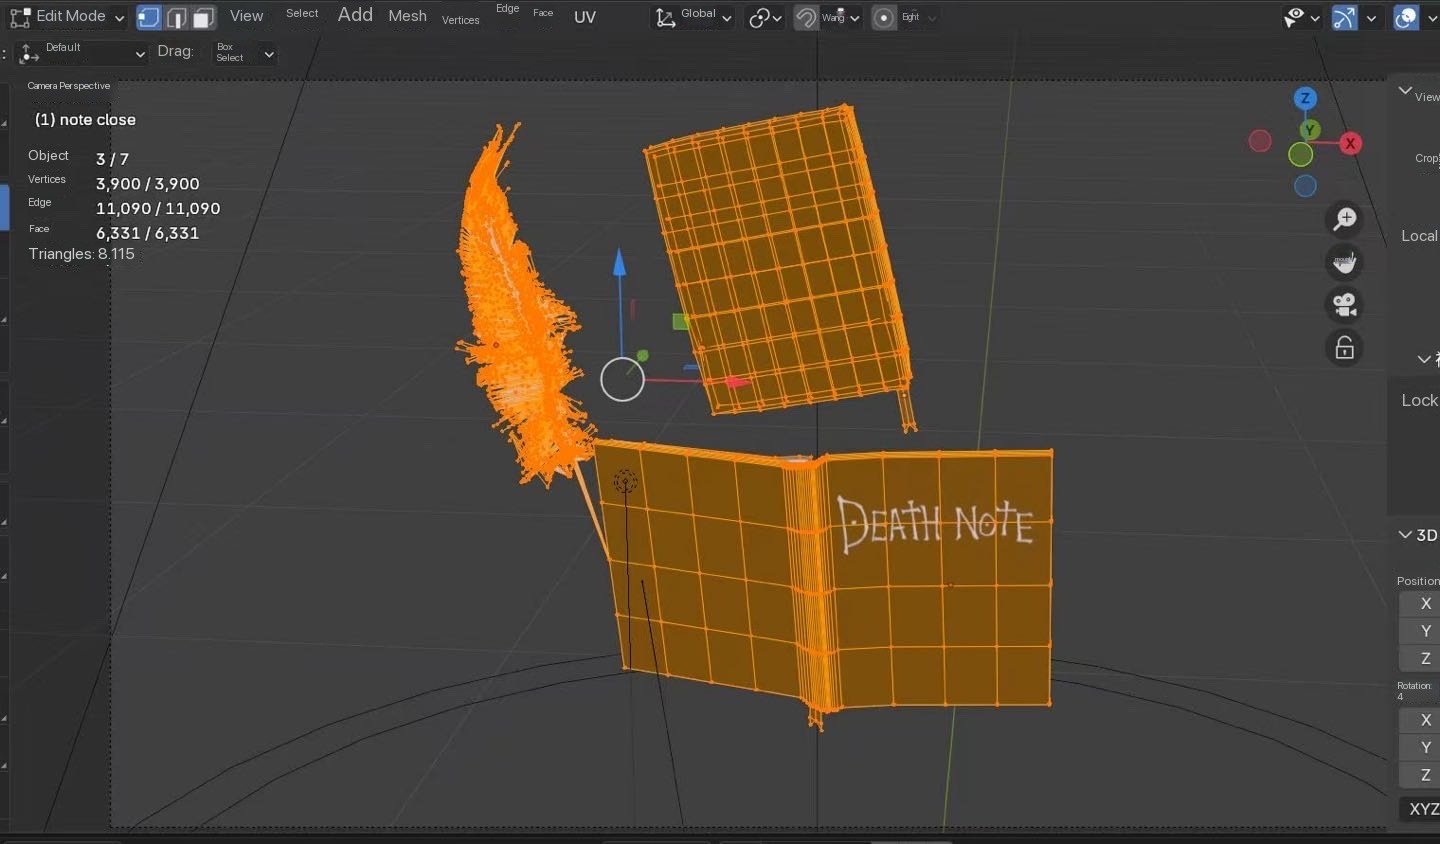Toggle camera lock padlock icon
This screenshot has height=844, width=1440.
click(x=1345, y=348)
